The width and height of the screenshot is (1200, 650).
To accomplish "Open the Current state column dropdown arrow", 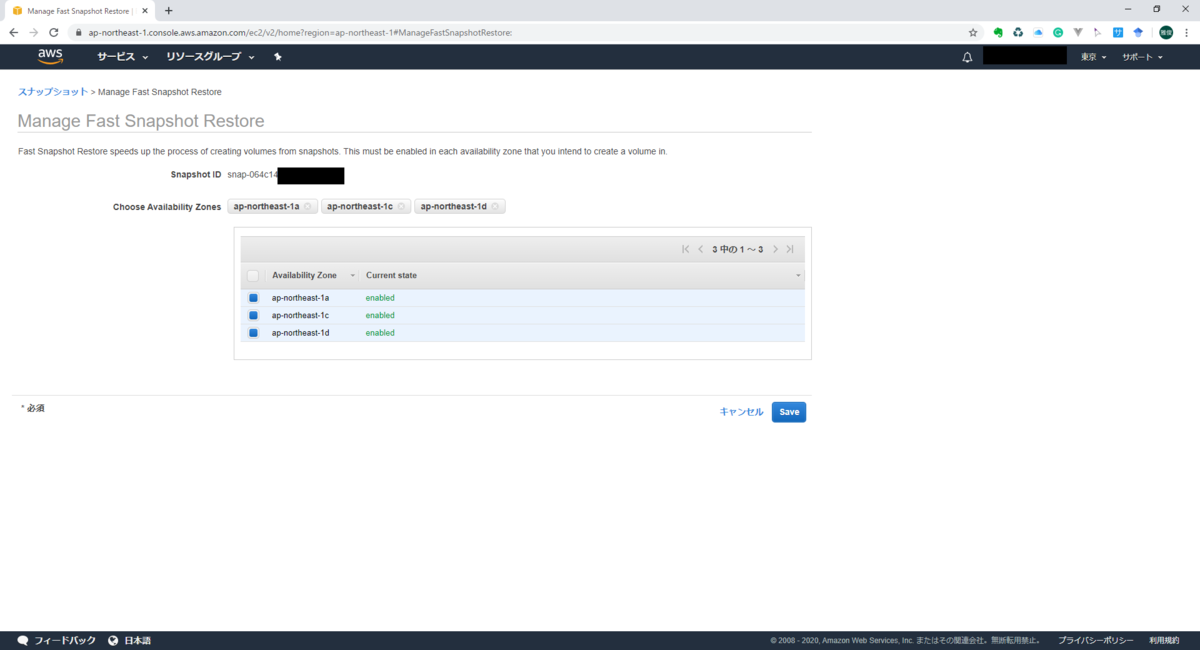I will [798, 276].
